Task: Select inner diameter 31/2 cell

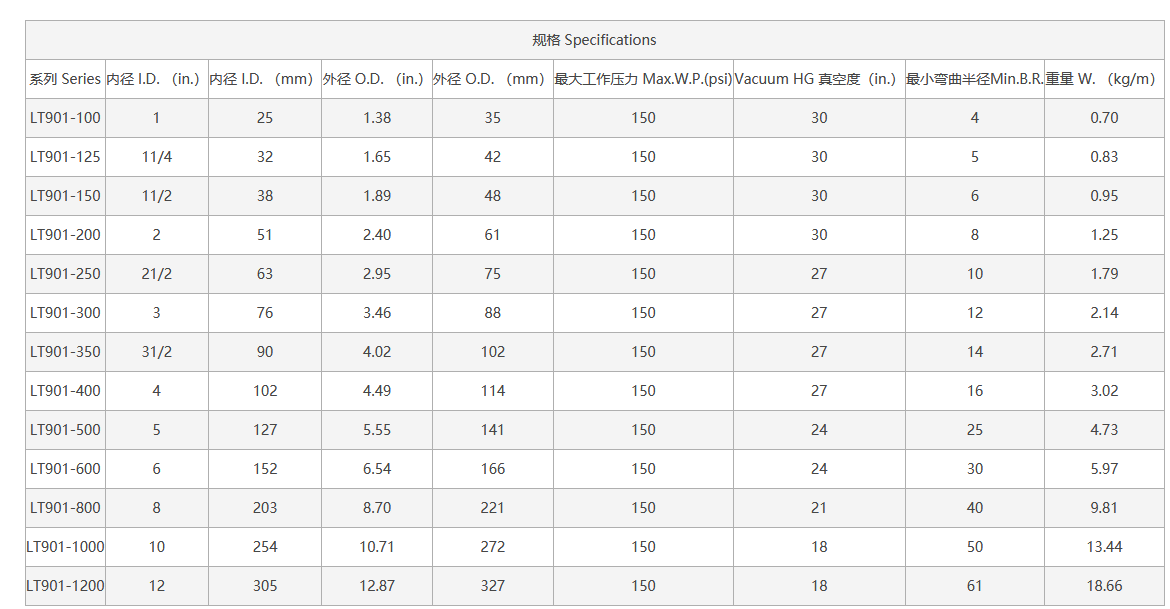Action: tap(157, 352)
